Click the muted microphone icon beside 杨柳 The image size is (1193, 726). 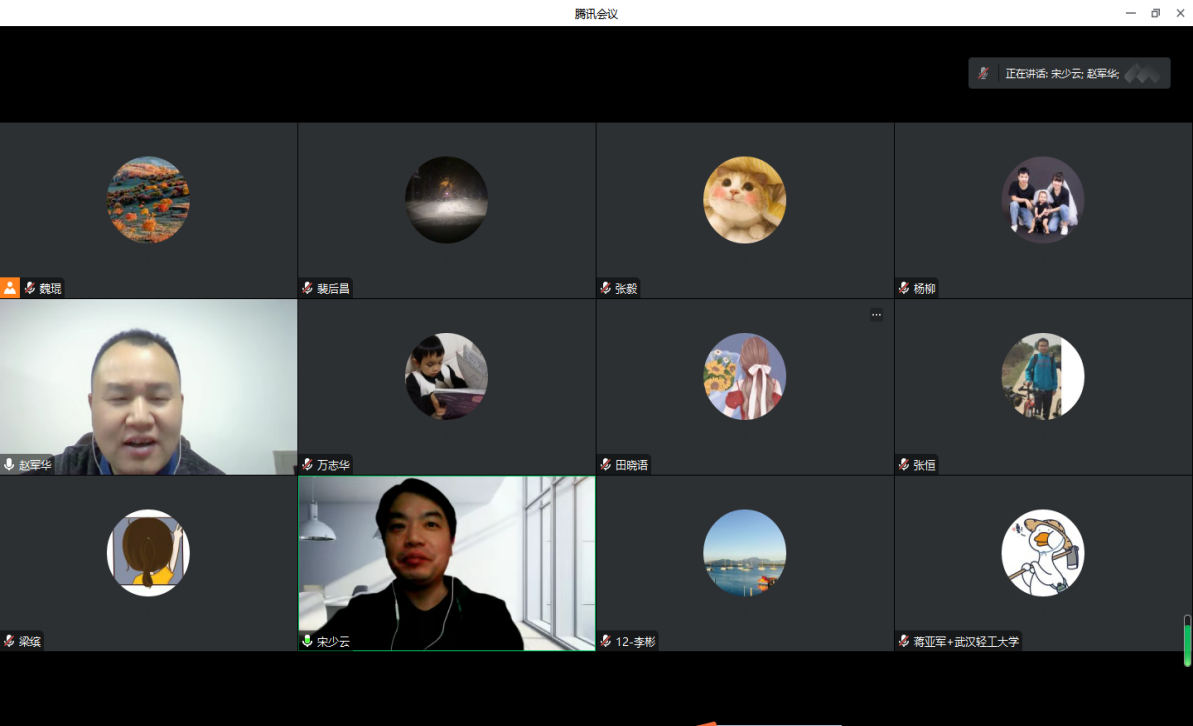point(904,288)
